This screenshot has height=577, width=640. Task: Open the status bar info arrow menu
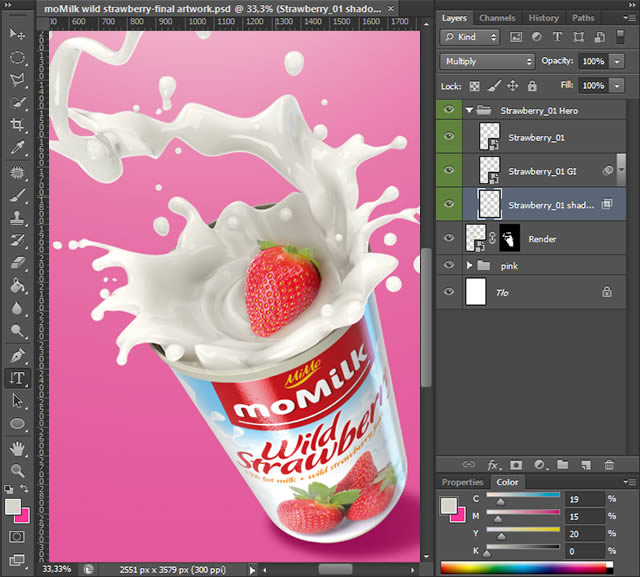point(252,570)
